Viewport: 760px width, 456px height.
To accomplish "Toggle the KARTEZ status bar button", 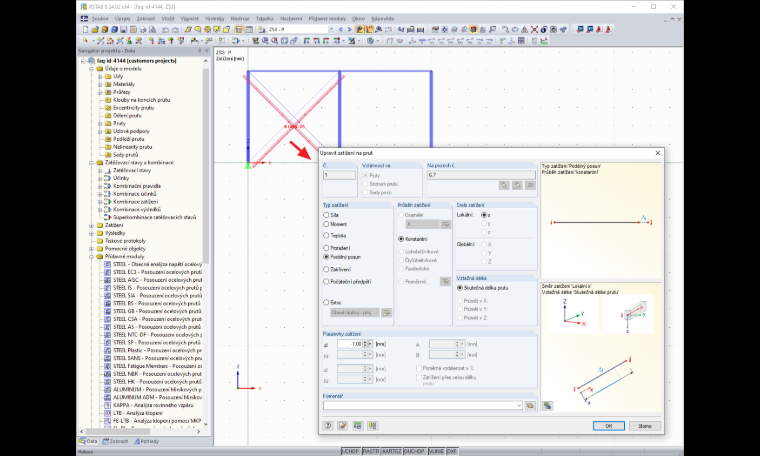I will coord(392,451).
